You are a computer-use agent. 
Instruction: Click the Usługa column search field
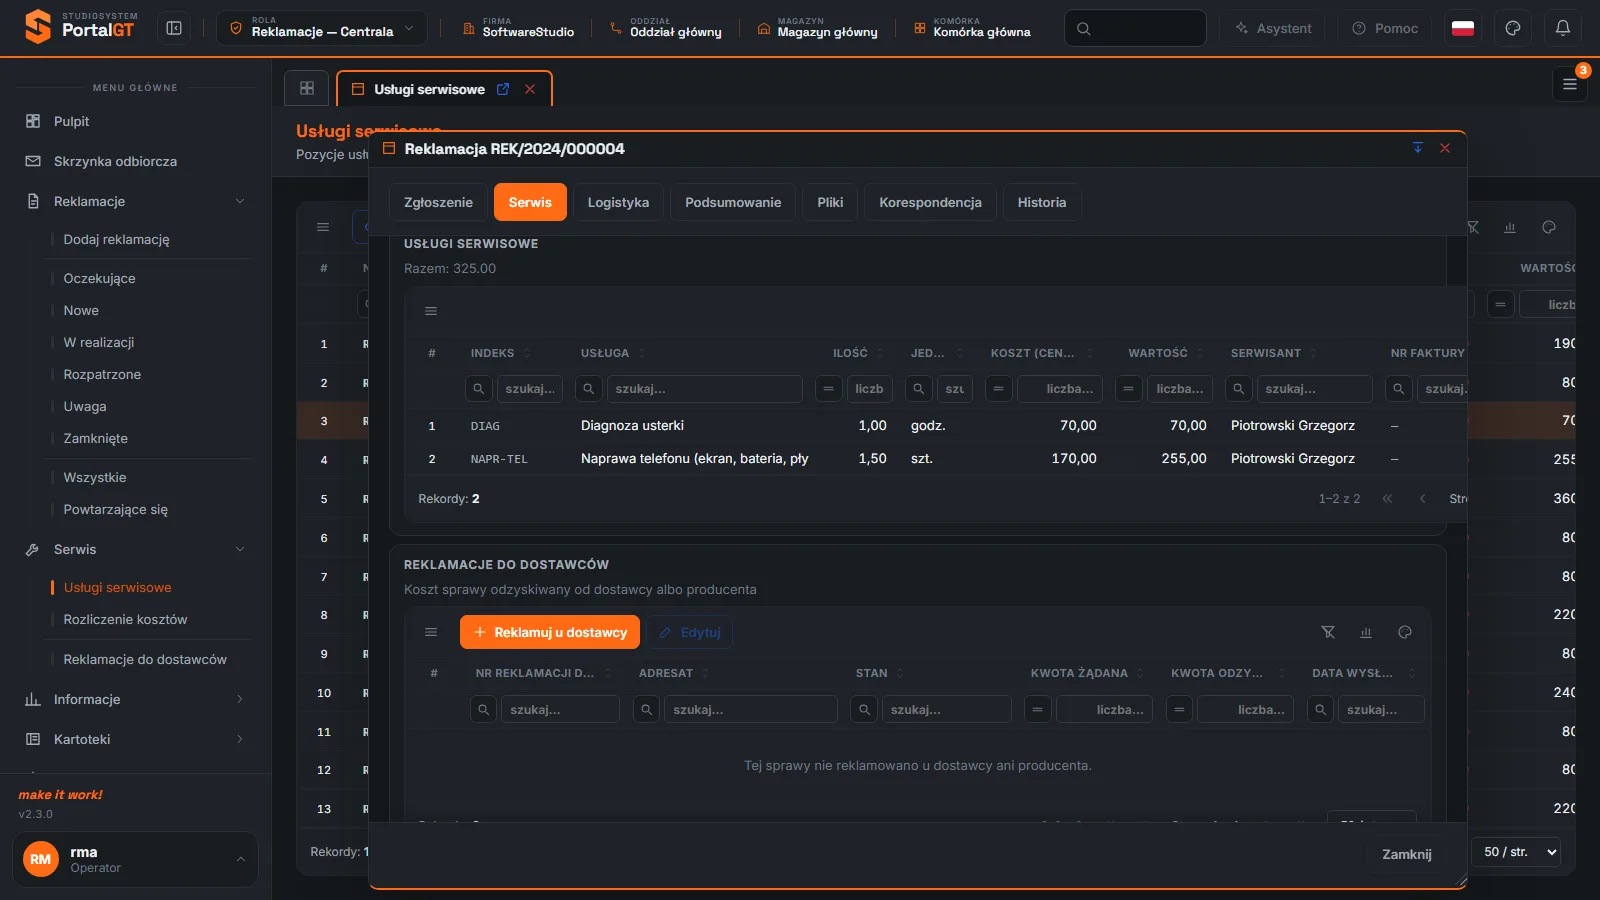pyautogui.click(x=704, y=389)
